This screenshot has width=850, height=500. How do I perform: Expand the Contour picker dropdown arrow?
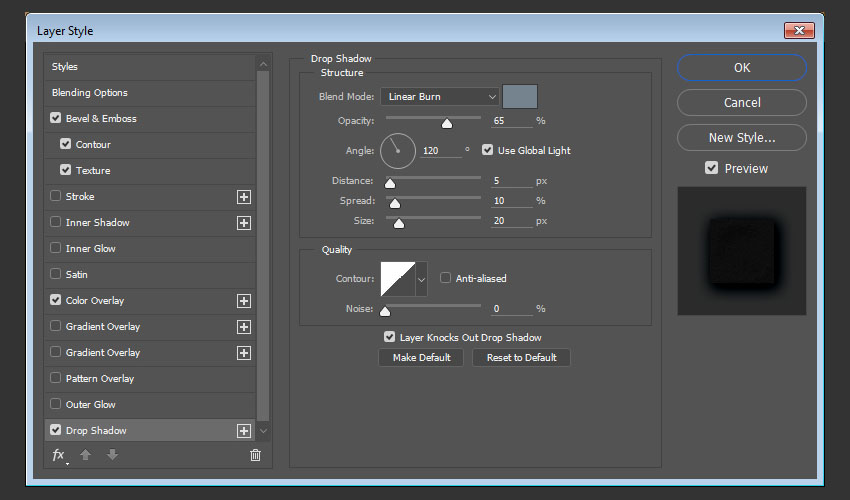[x=421, y=279]
